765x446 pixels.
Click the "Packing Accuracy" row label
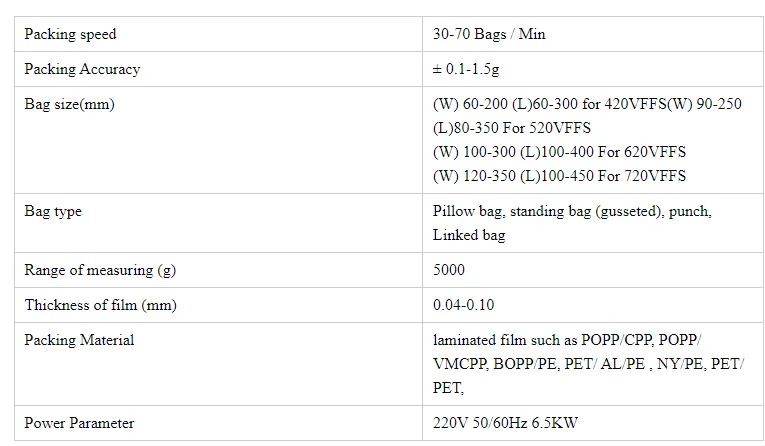(82, 70)
